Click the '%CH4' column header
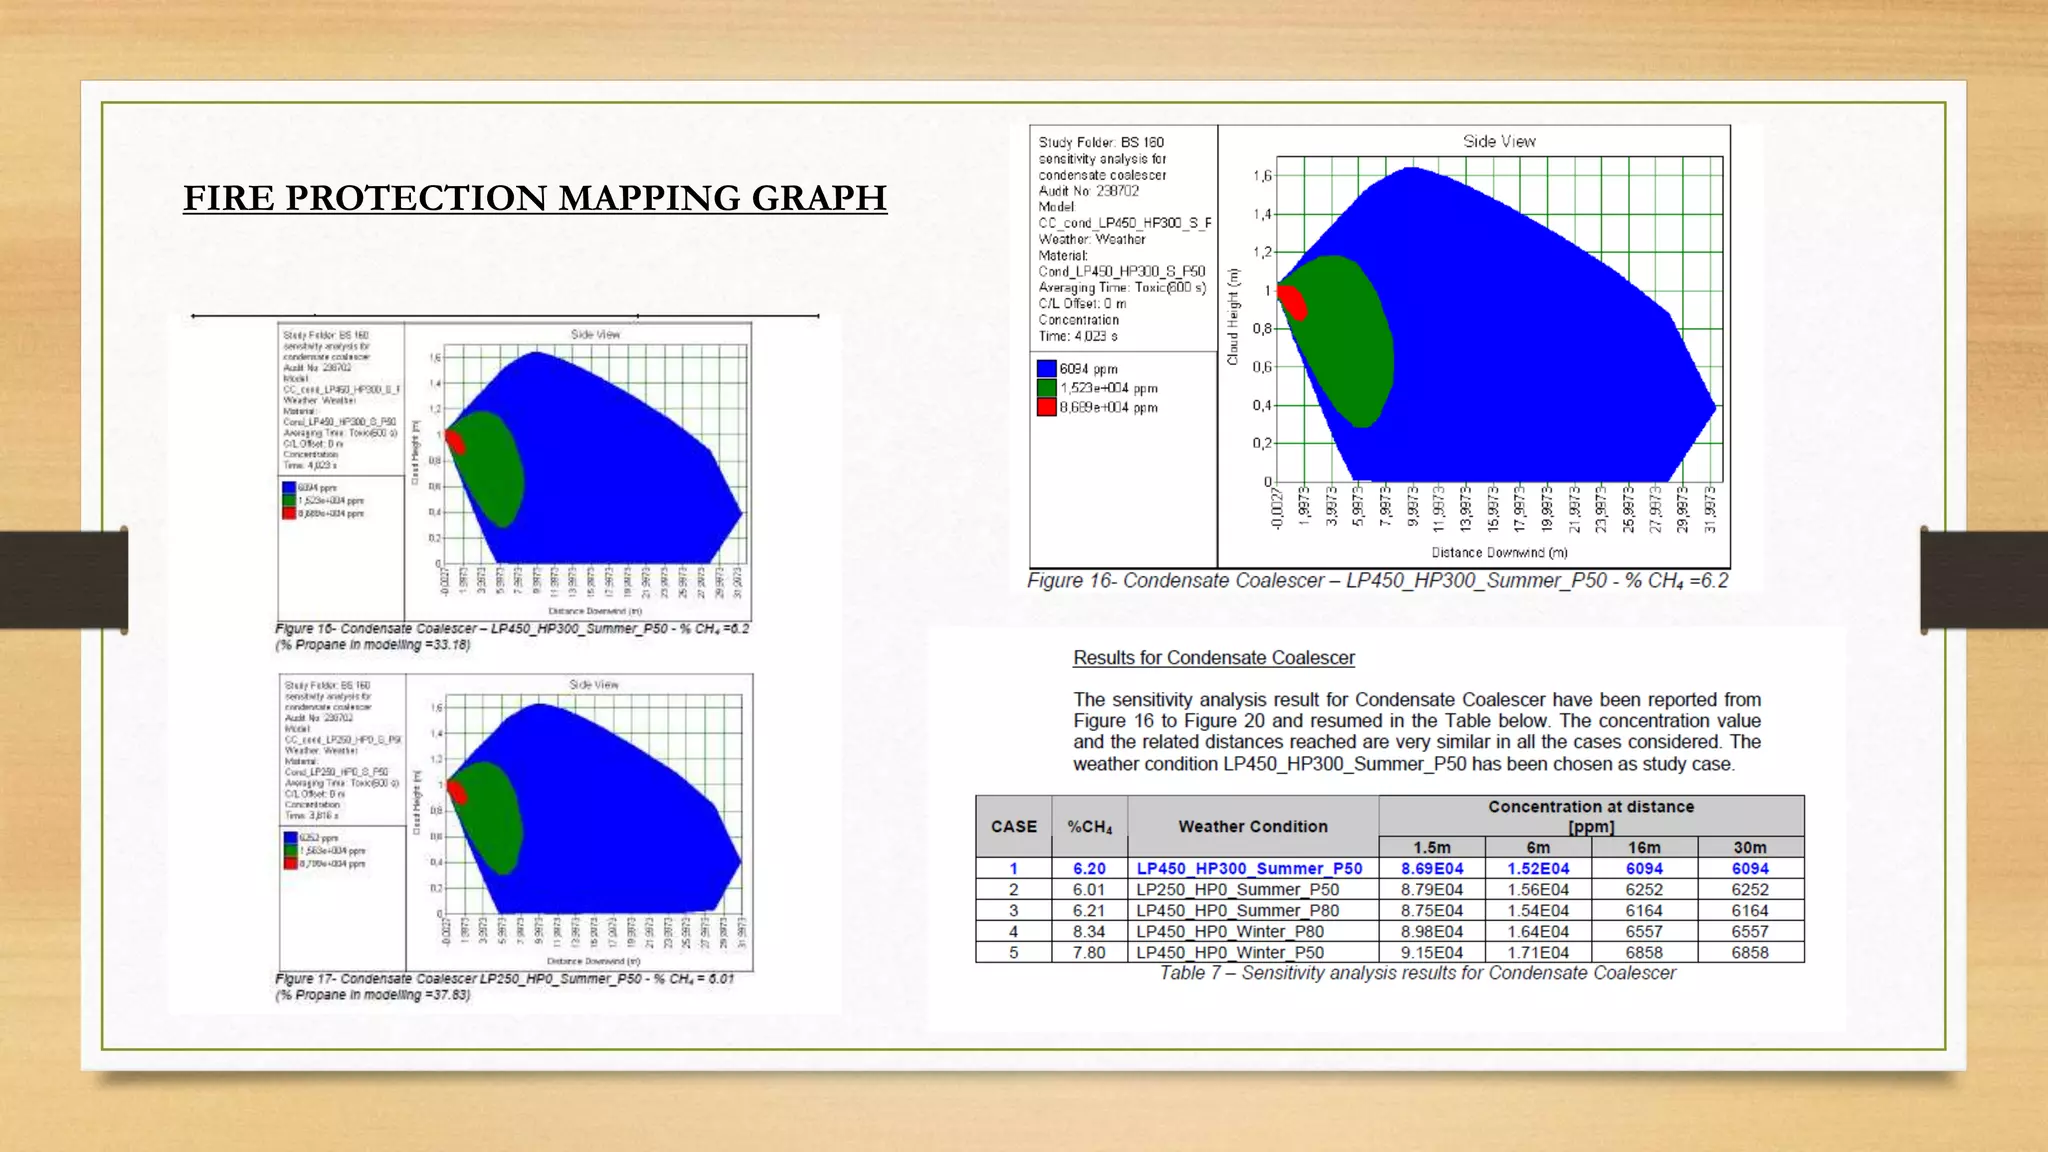Screen dimensions: 2048x1152 tap(1089, 827)
